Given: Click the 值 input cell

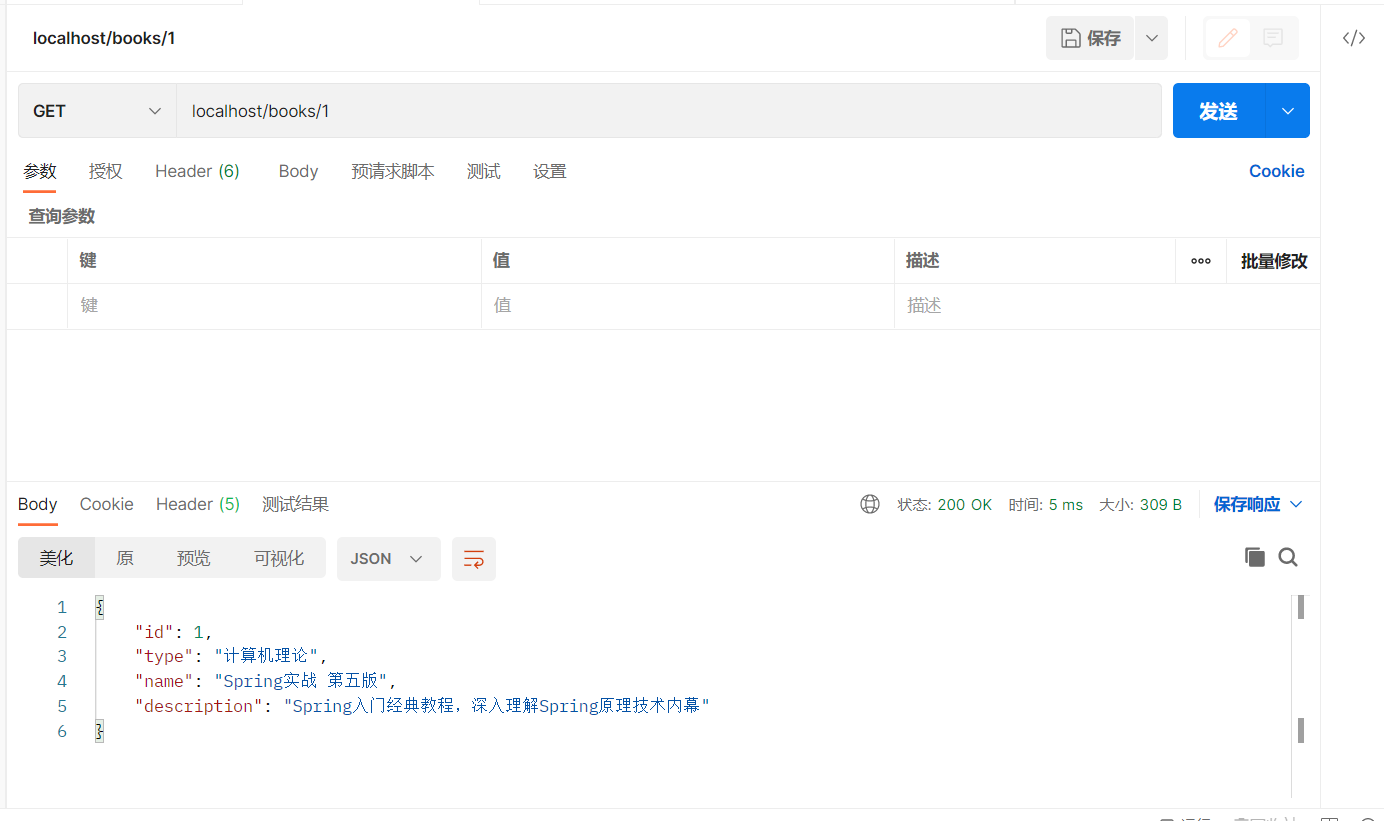Looking at the screenshot, I should click(688, 306).
